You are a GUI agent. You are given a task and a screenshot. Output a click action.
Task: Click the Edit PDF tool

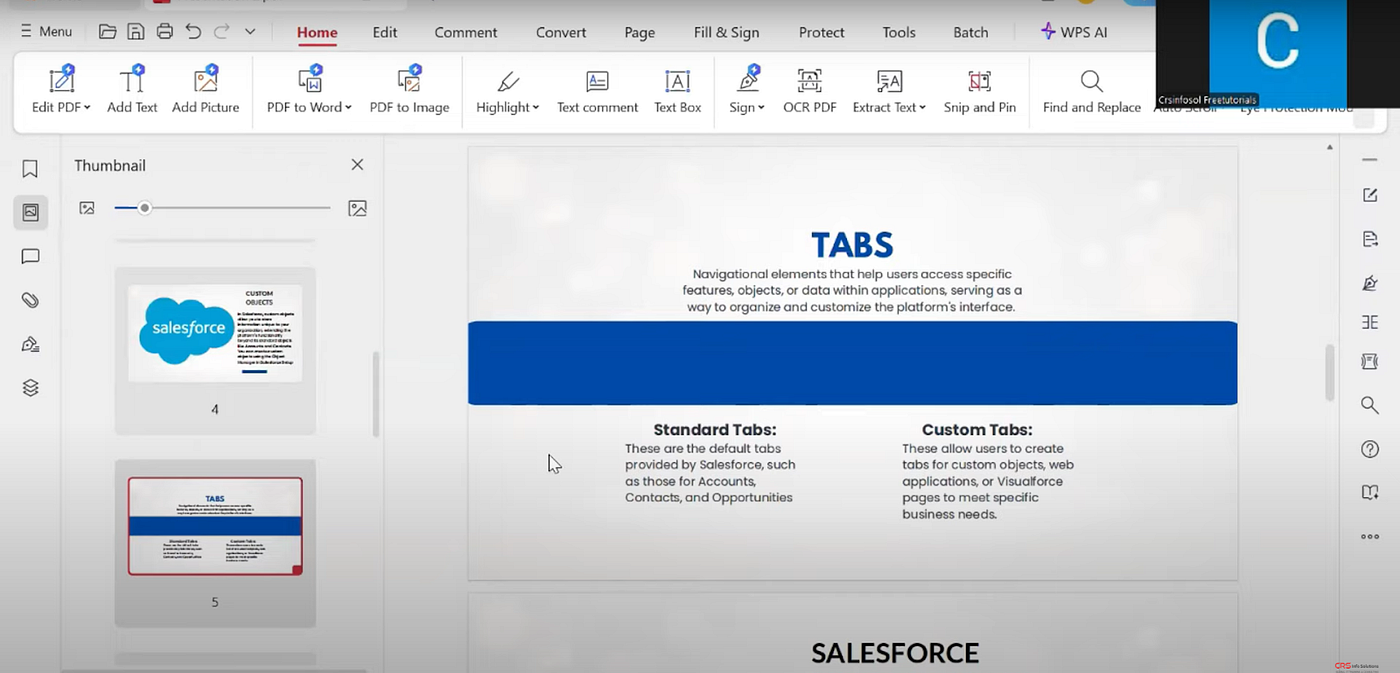point(61,90)
